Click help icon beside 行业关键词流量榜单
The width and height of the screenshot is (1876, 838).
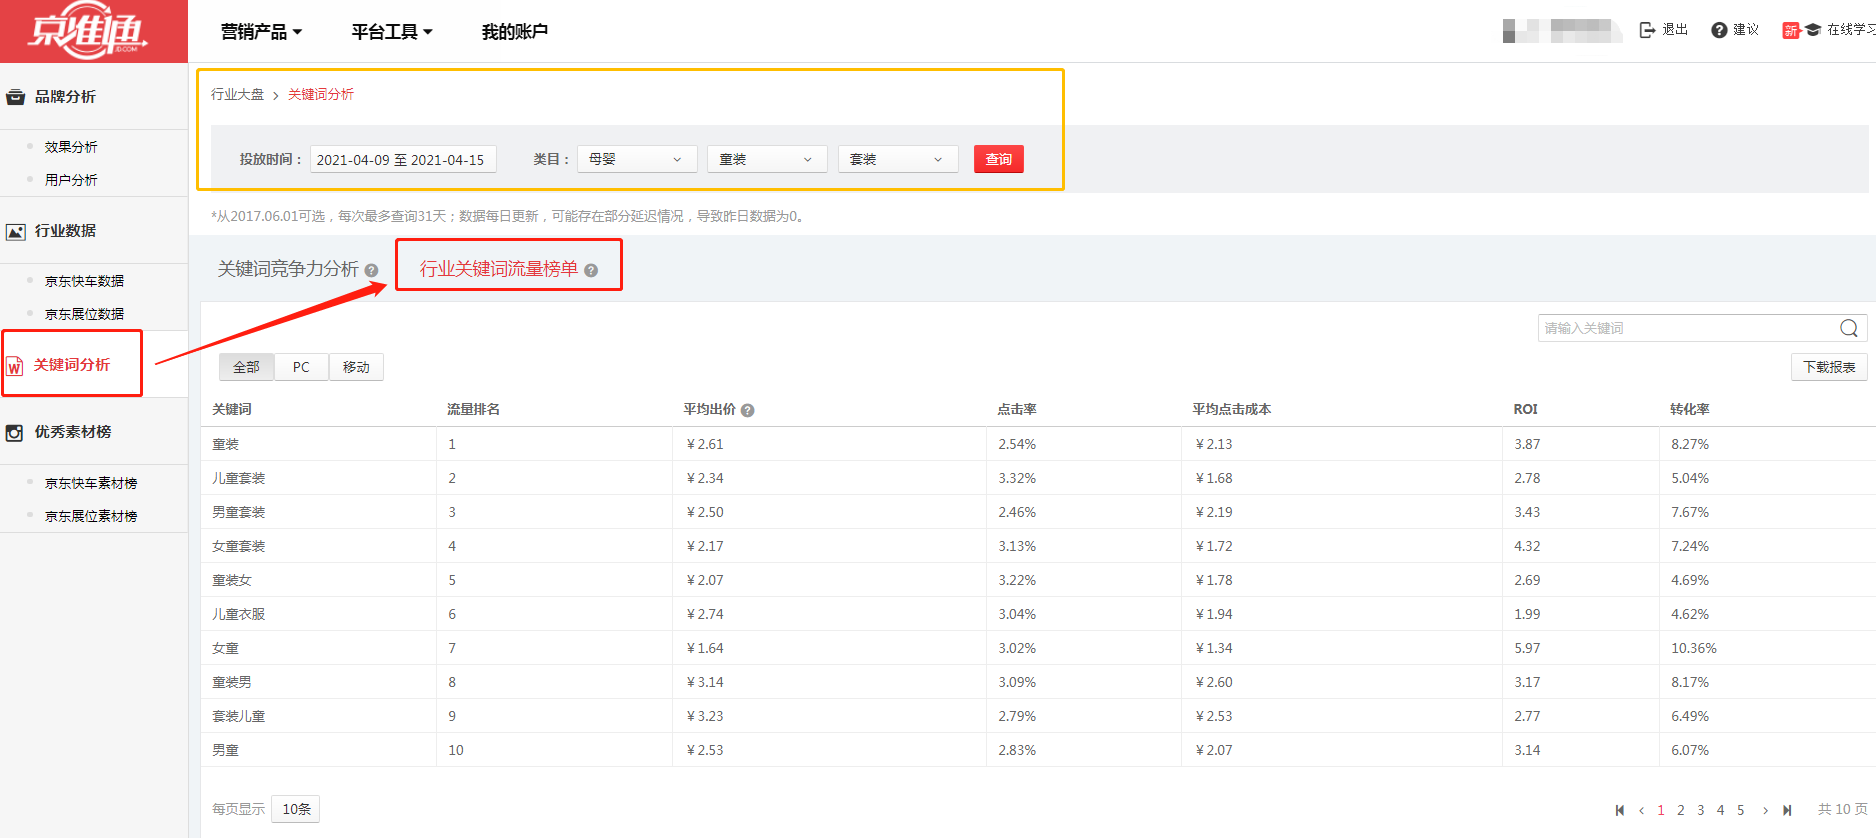(x=591, y=270)
